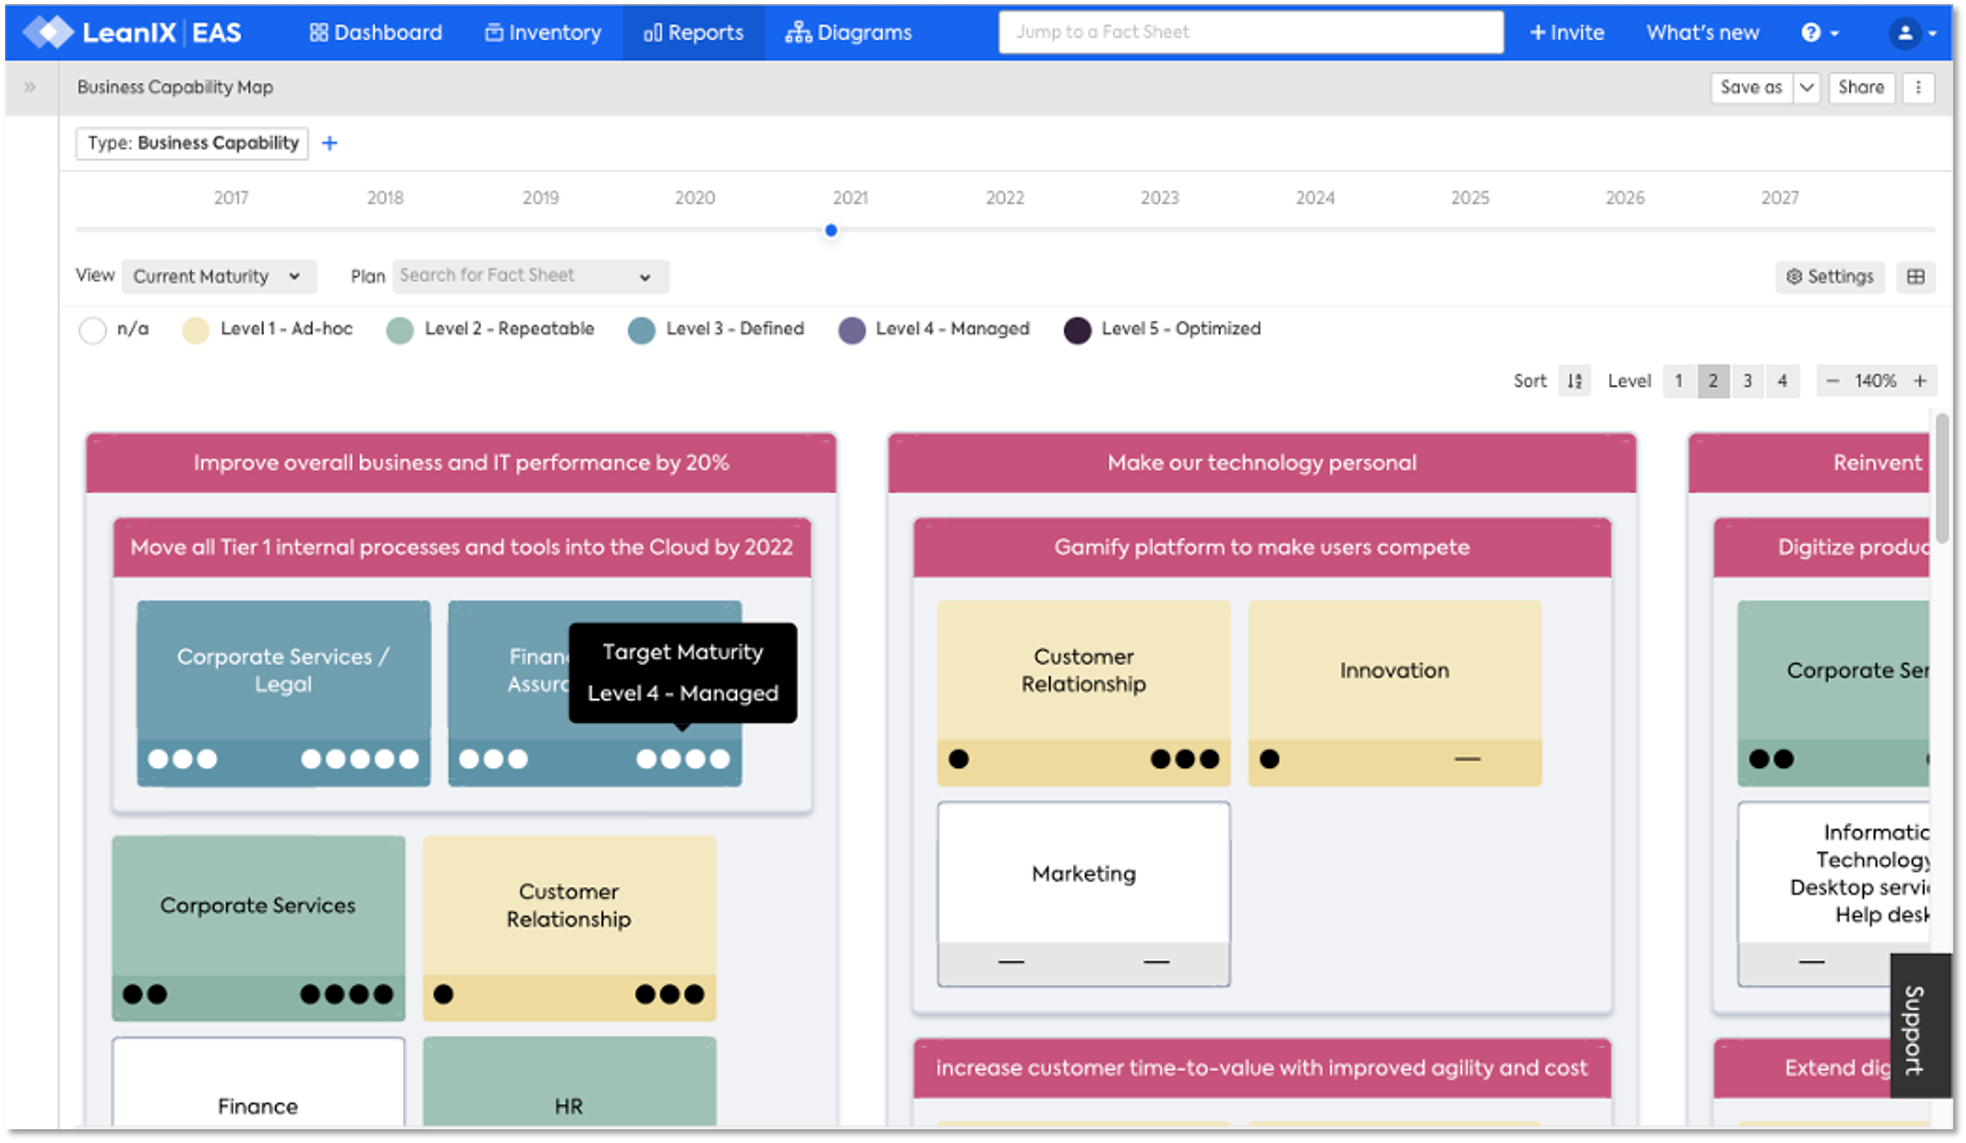Select hierarchy Level 1

[1679, 381]
